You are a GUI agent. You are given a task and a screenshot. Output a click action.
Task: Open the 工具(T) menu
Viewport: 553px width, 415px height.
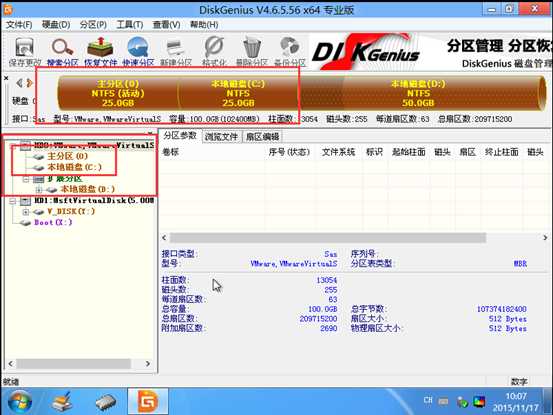coord(130,25)
